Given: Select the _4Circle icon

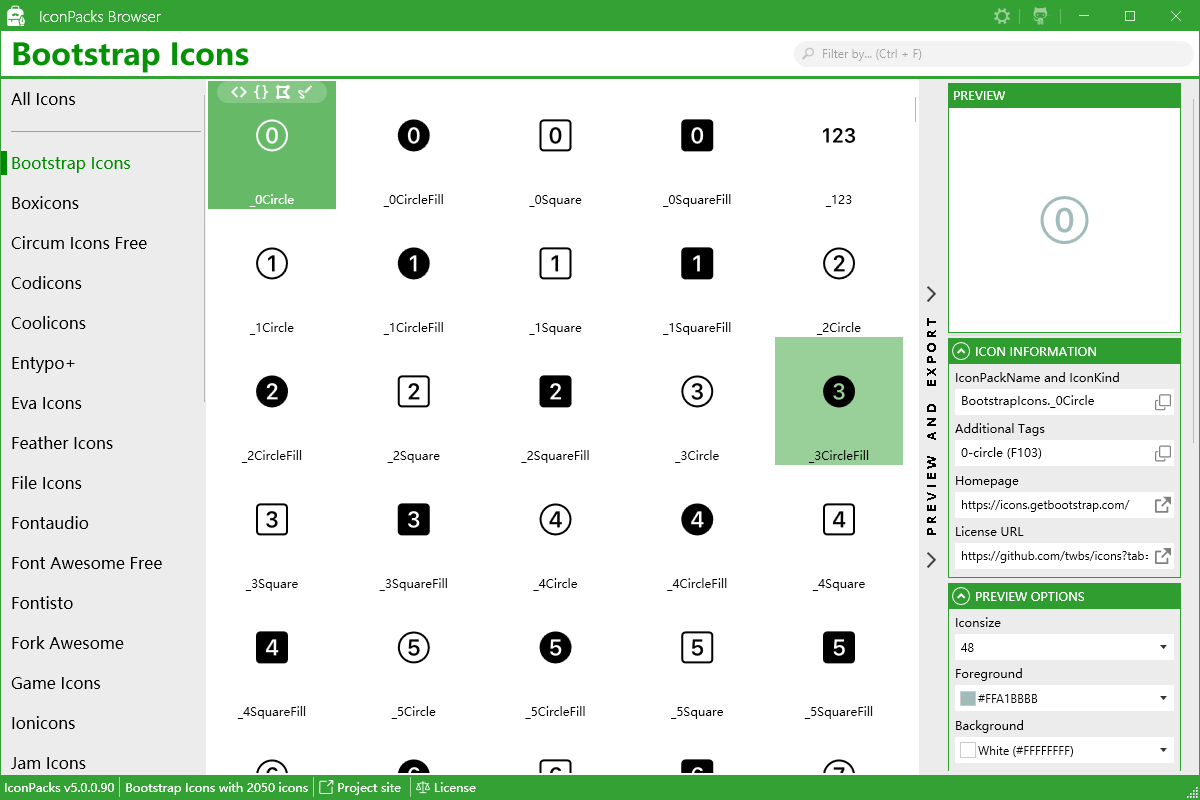Looking at the screenshot, I should tap(555, 529).
